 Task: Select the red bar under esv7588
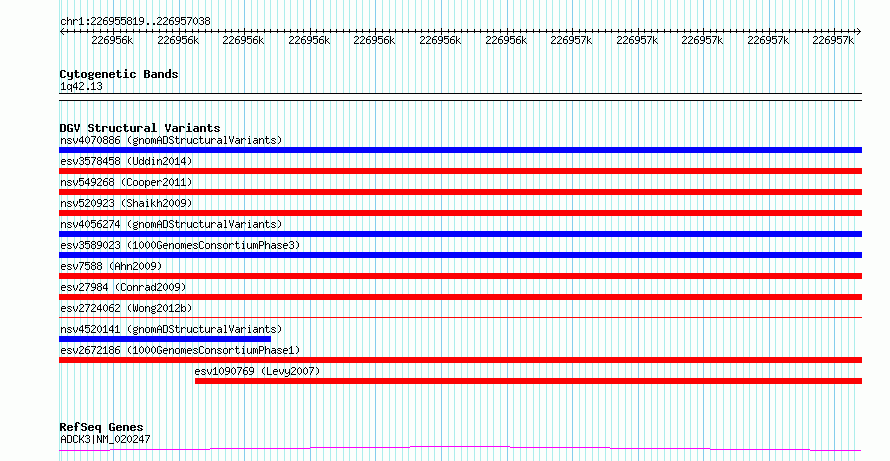pyautogui.click(x=460, y=276)
